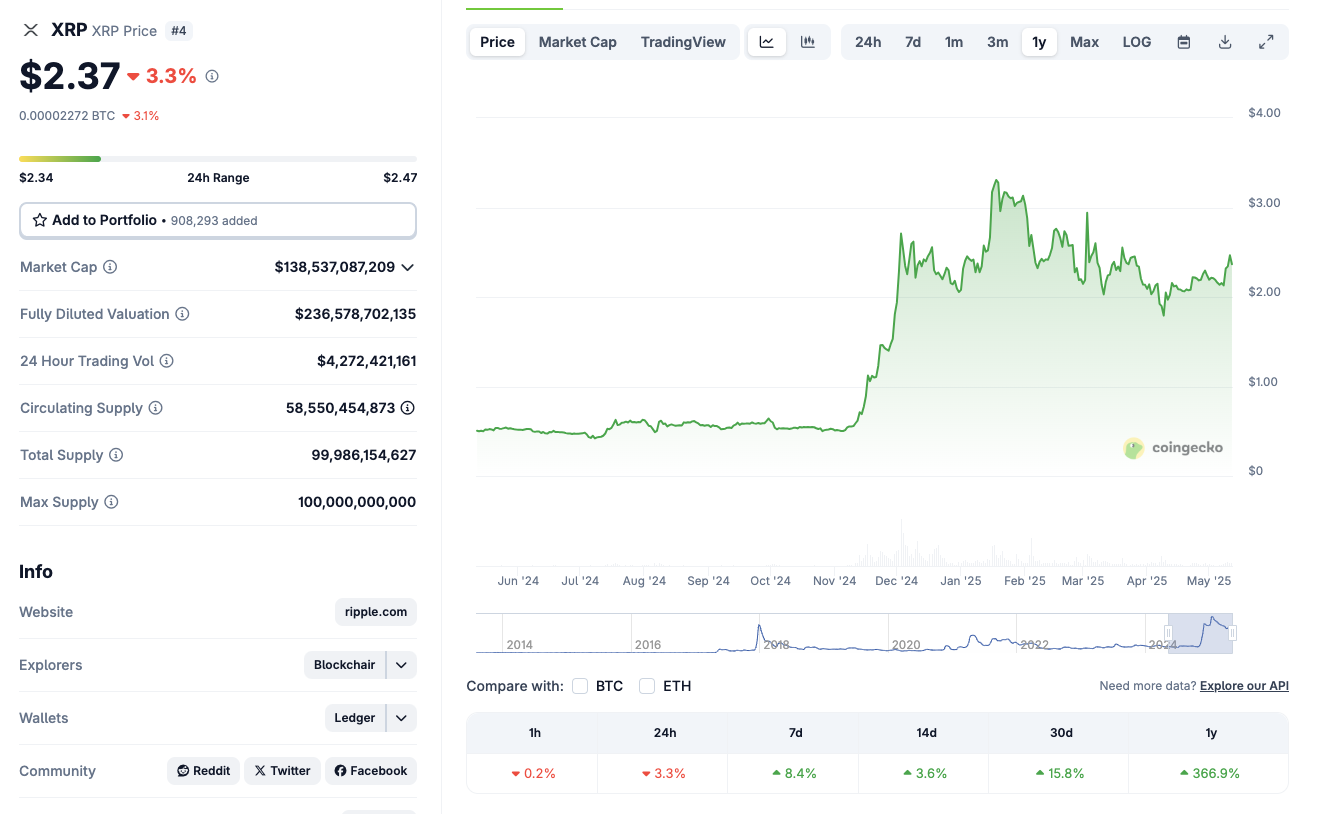Switch to line chart view icon
Screen dimensions: 1334x814
click(767, 42)
